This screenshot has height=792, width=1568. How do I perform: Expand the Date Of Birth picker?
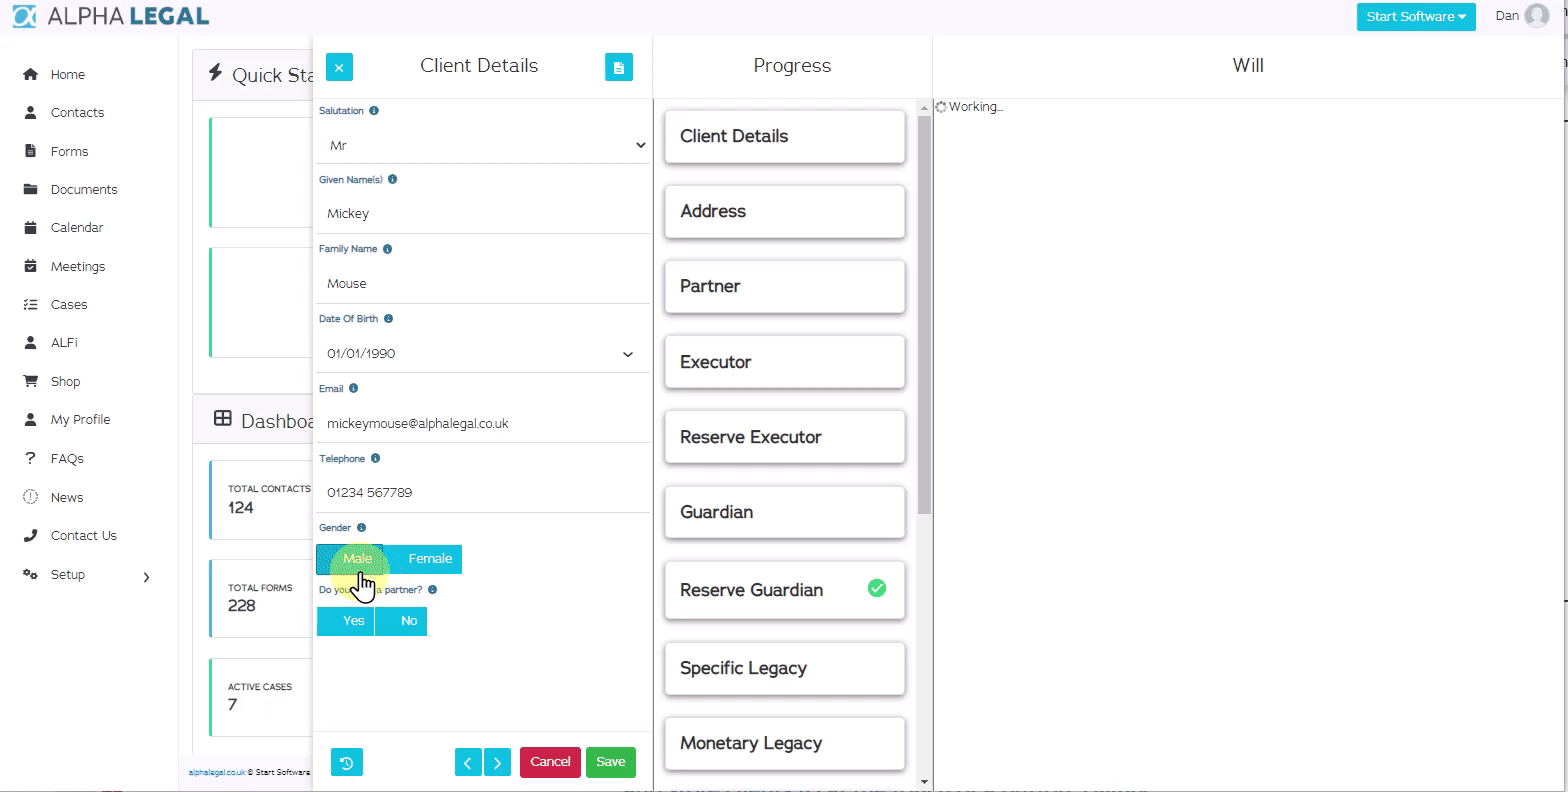627,354
